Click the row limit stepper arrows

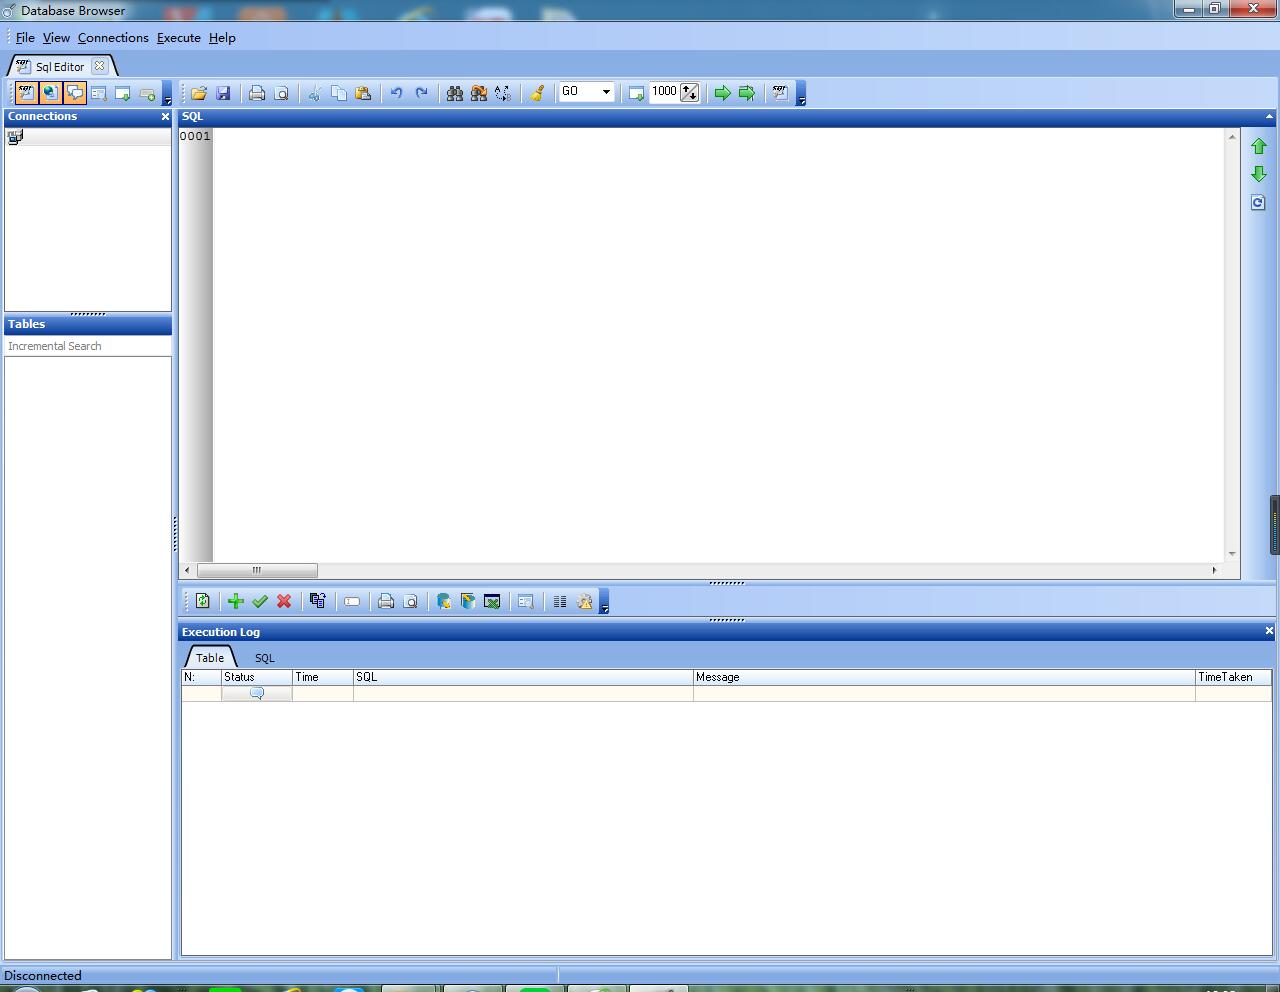coord(690,92)
